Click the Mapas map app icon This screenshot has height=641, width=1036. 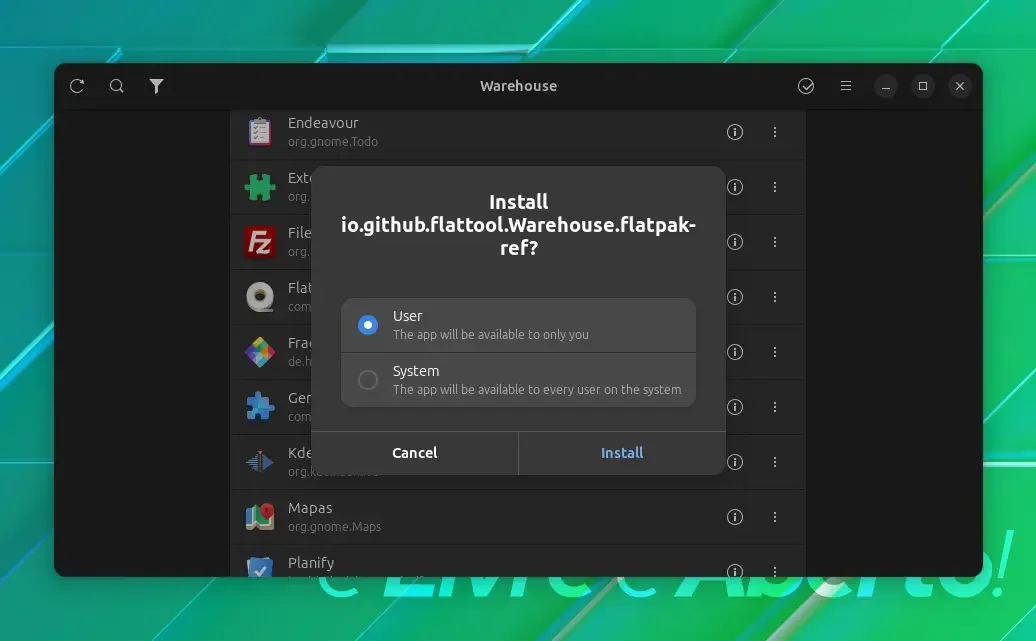260,517
